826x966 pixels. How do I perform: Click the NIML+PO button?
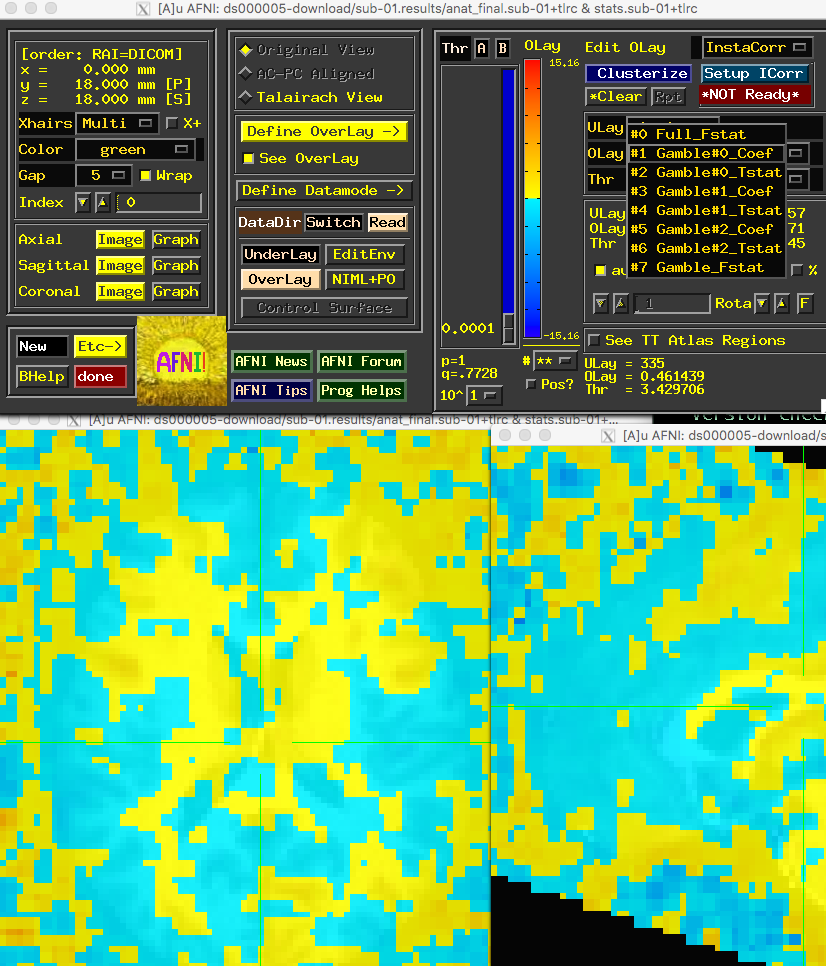(x=365, y=279)
